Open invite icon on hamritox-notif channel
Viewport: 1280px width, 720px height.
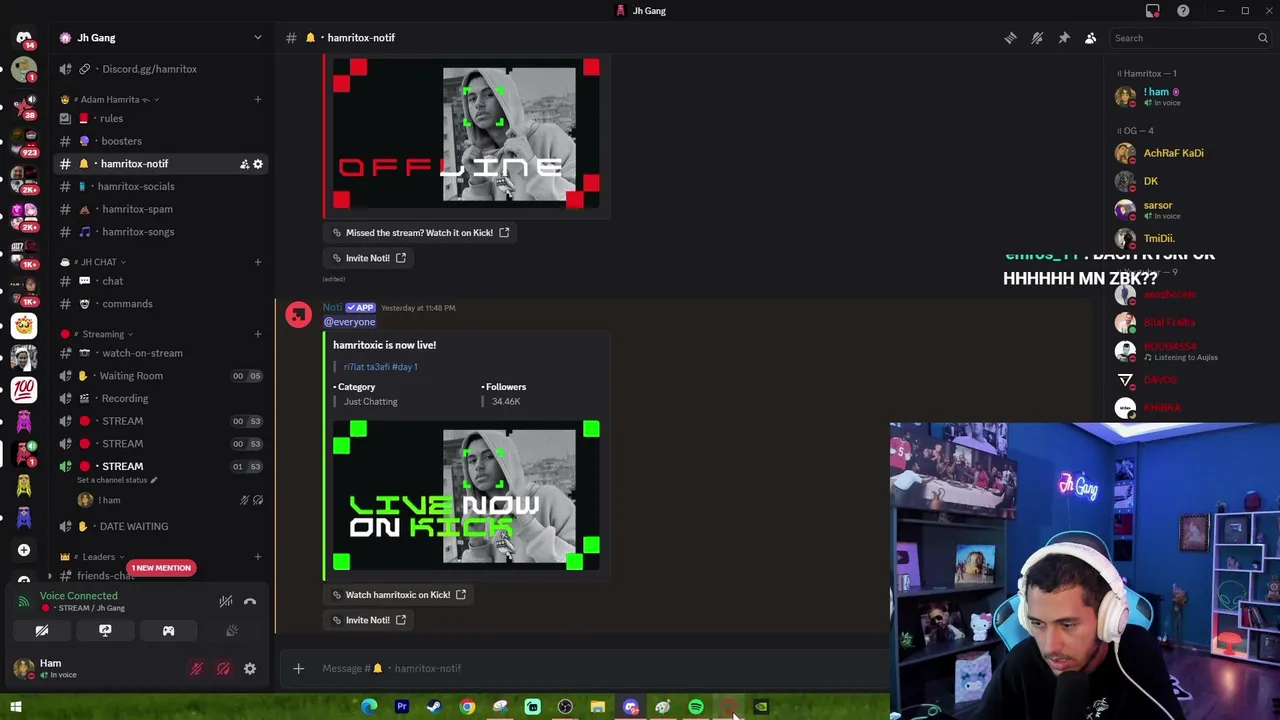coord(244,164)
